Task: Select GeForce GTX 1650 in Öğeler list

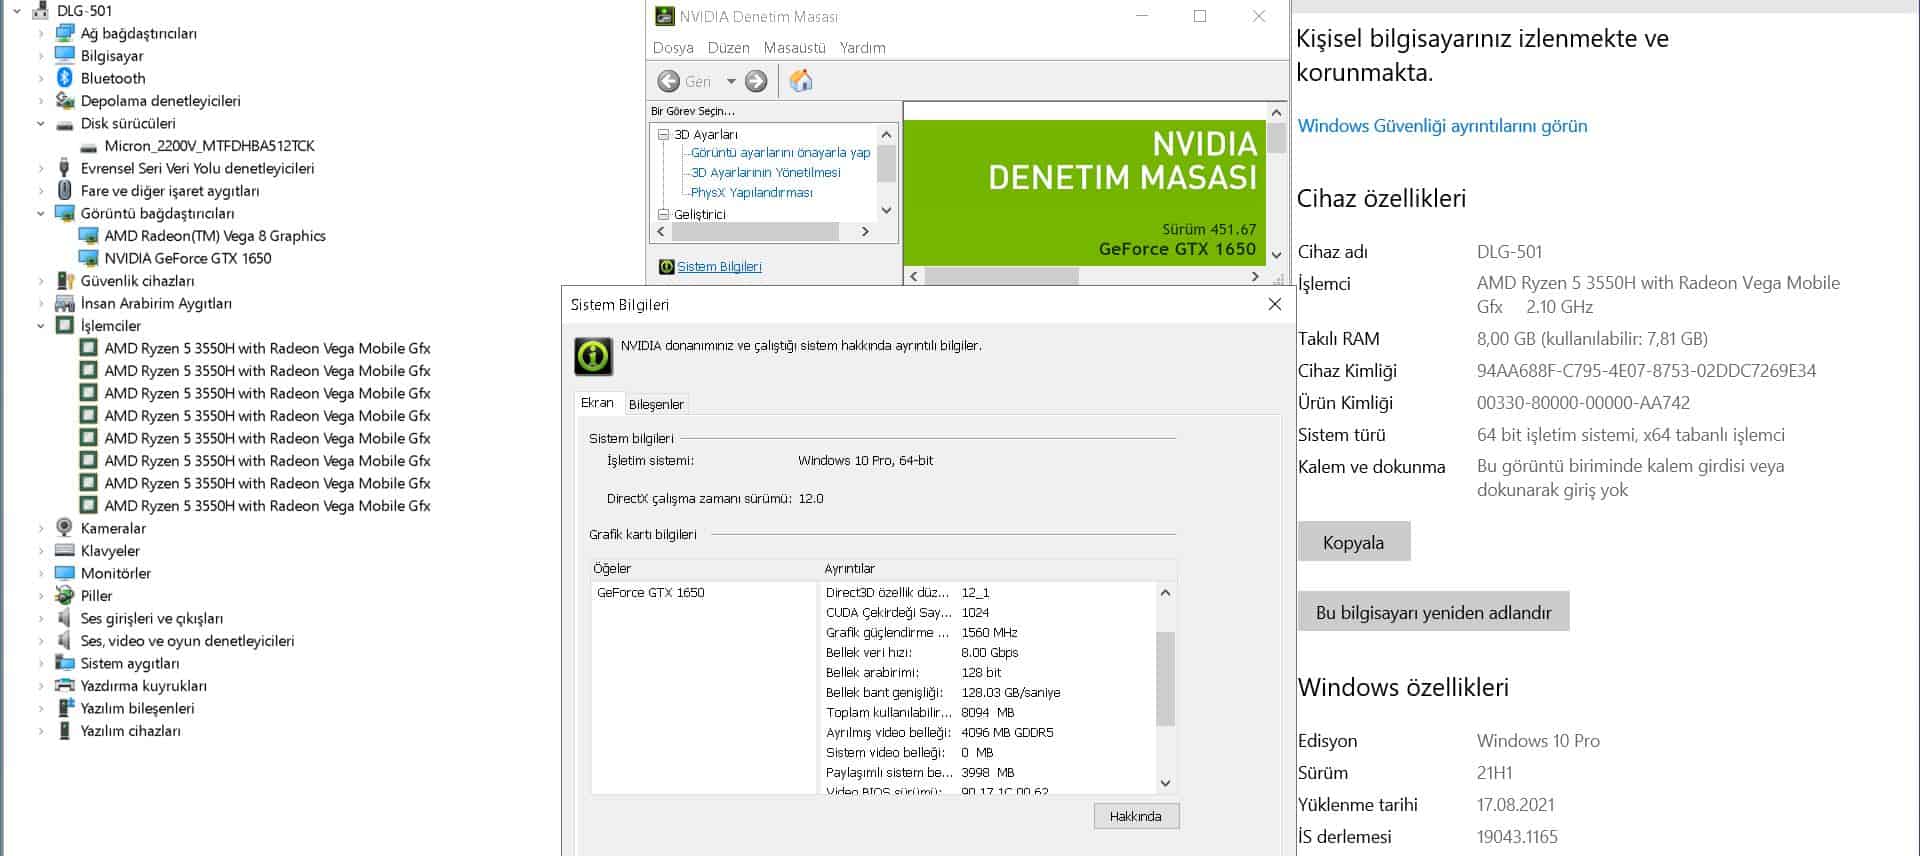Action: (650, 593)
